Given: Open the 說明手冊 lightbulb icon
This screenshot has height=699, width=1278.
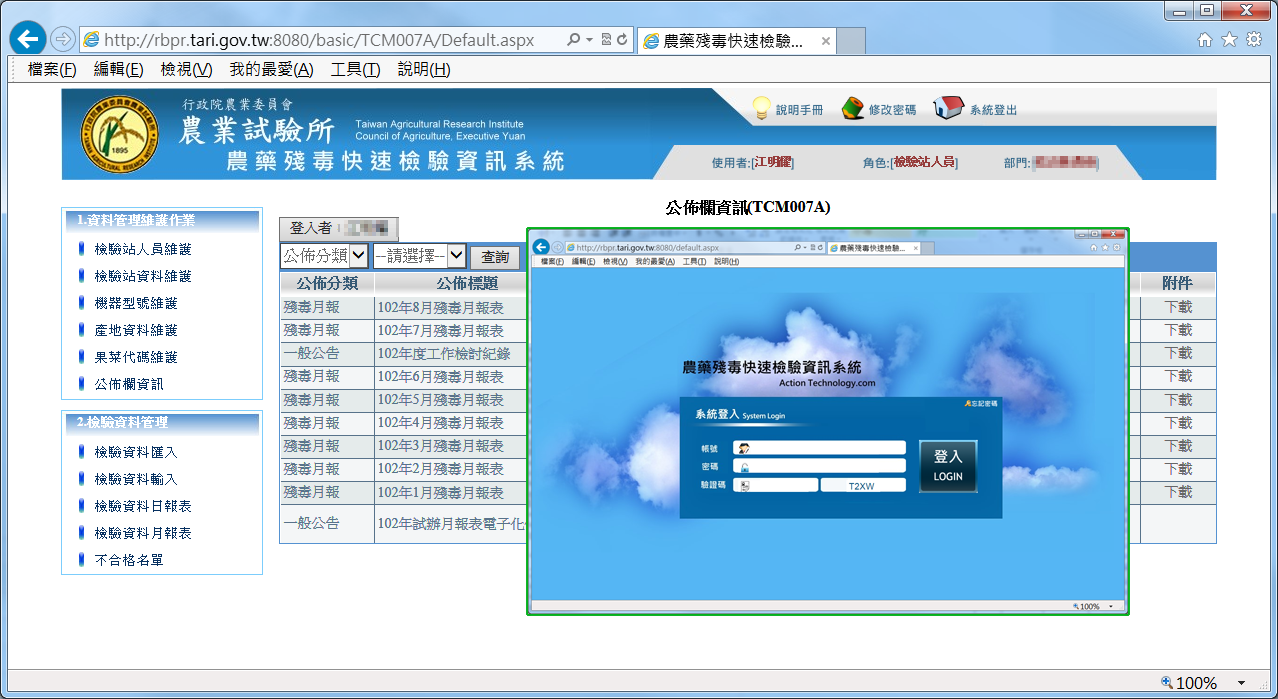Looking at the screenshot, I should coord(763,108).
